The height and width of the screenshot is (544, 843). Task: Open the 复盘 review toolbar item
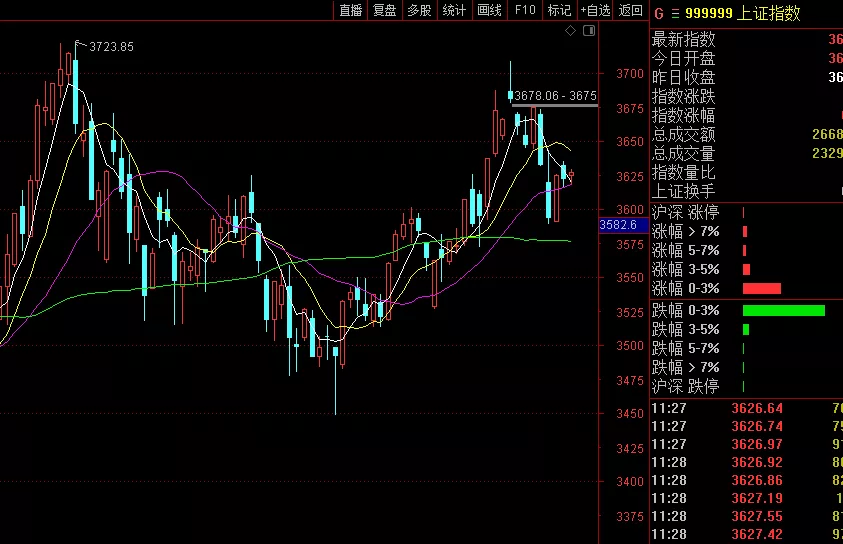(x=384, y=10)
